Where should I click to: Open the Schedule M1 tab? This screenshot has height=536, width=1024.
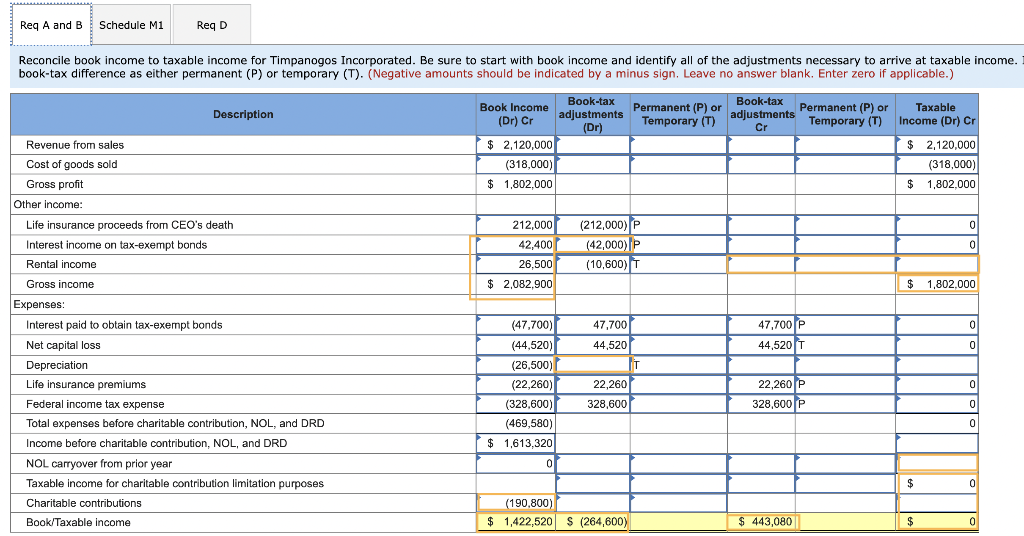tap(131, 25)
